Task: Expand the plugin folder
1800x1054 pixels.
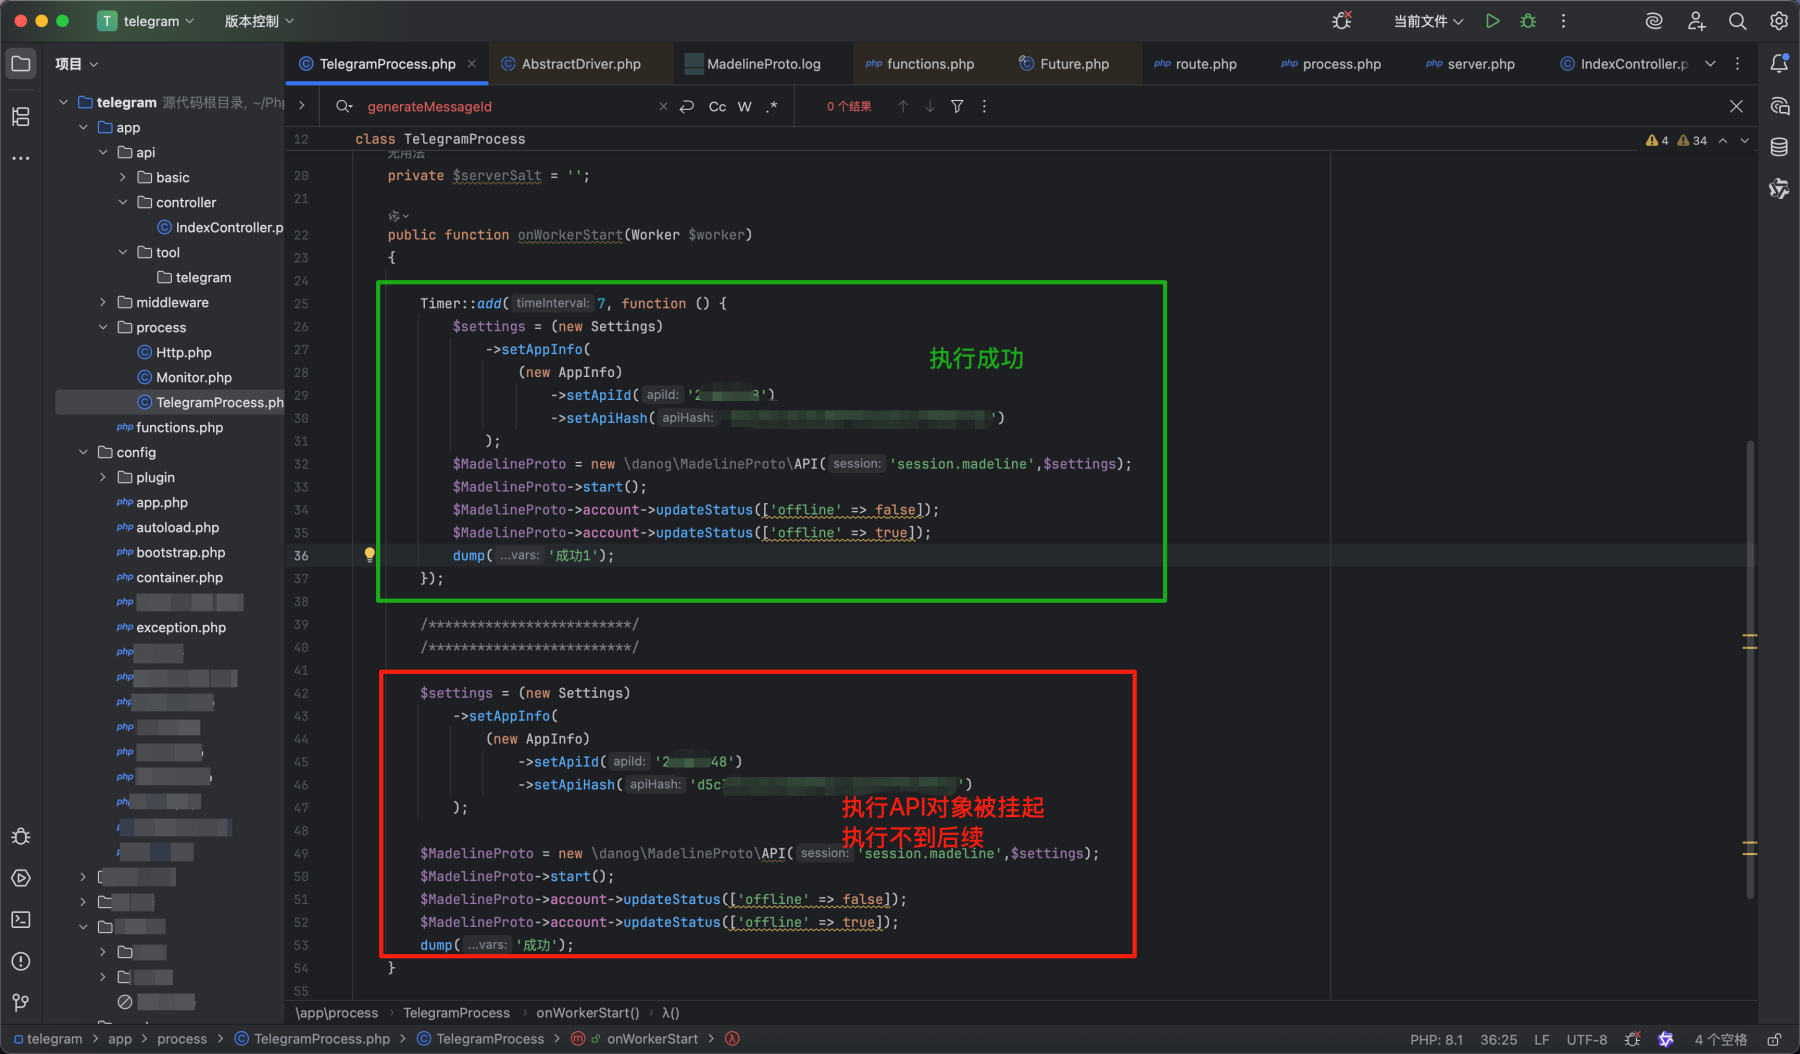Action: click(103, 477)
